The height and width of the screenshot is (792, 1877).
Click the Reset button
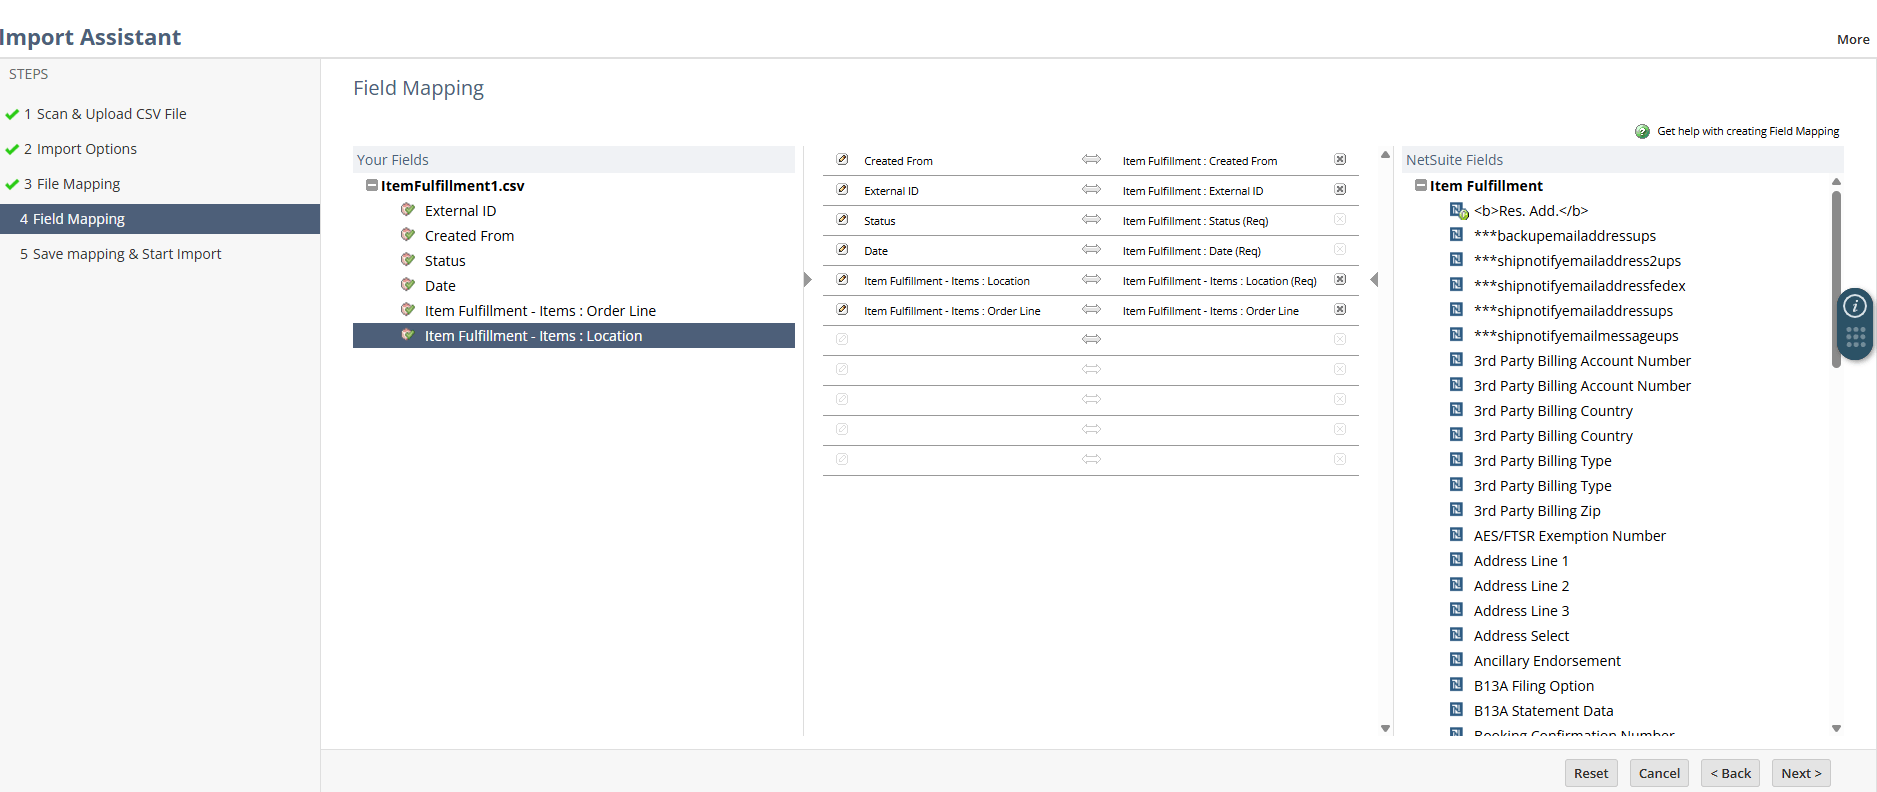tap(1591, 773)
